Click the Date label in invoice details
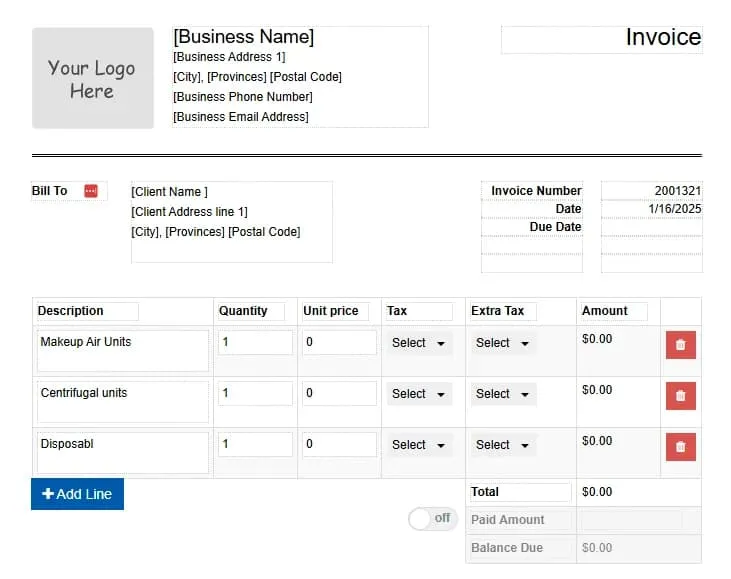Viewport: 731px width, 579px height. pos(568,209)
